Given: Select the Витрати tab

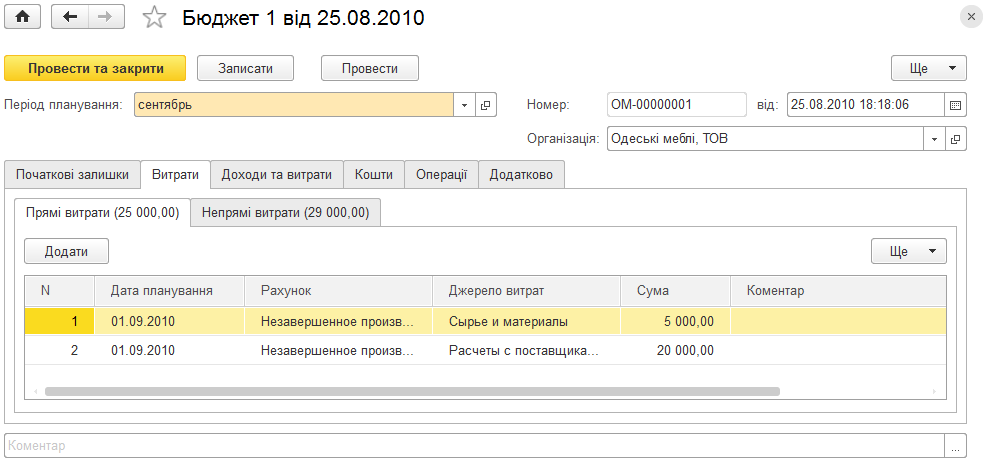Looking at the screenshot, I should tap(175, 175).
